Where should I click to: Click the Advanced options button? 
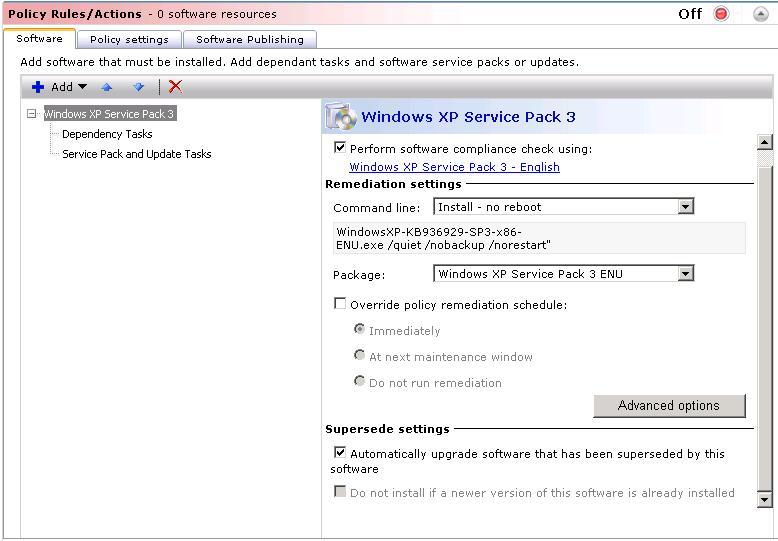click(x=669, y=405)
